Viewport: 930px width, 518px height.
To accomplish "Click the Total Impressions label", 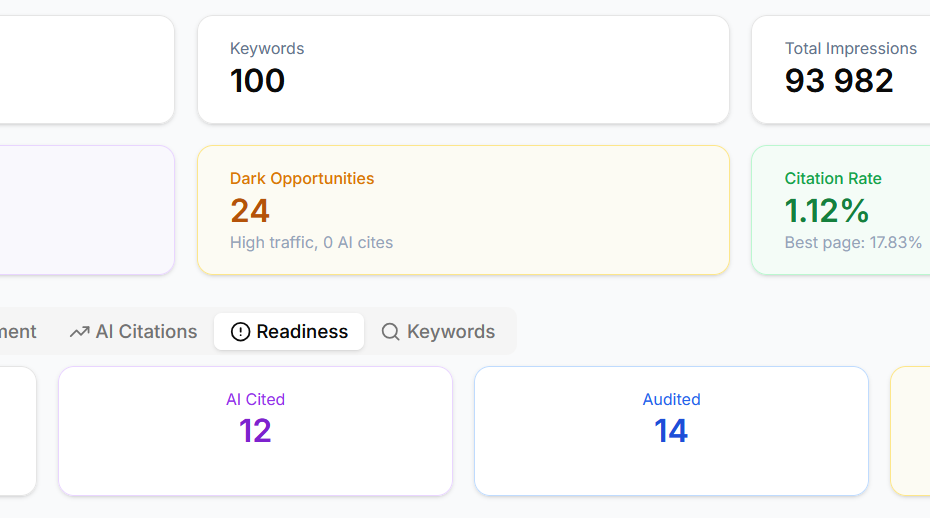I will point(851,49).
